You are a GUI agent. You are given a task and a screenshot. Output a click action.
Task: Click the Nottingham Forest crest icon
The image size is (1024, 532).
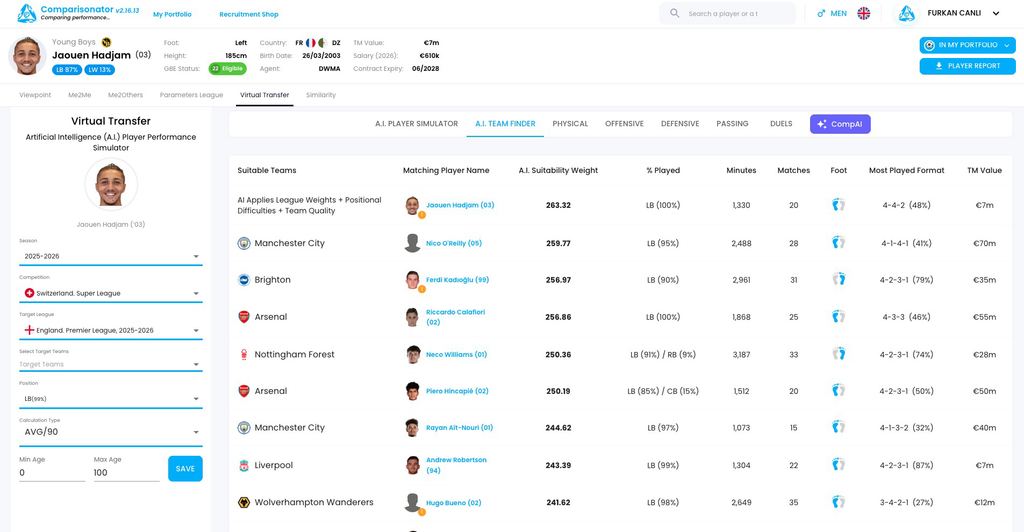(x=244, y=354)
